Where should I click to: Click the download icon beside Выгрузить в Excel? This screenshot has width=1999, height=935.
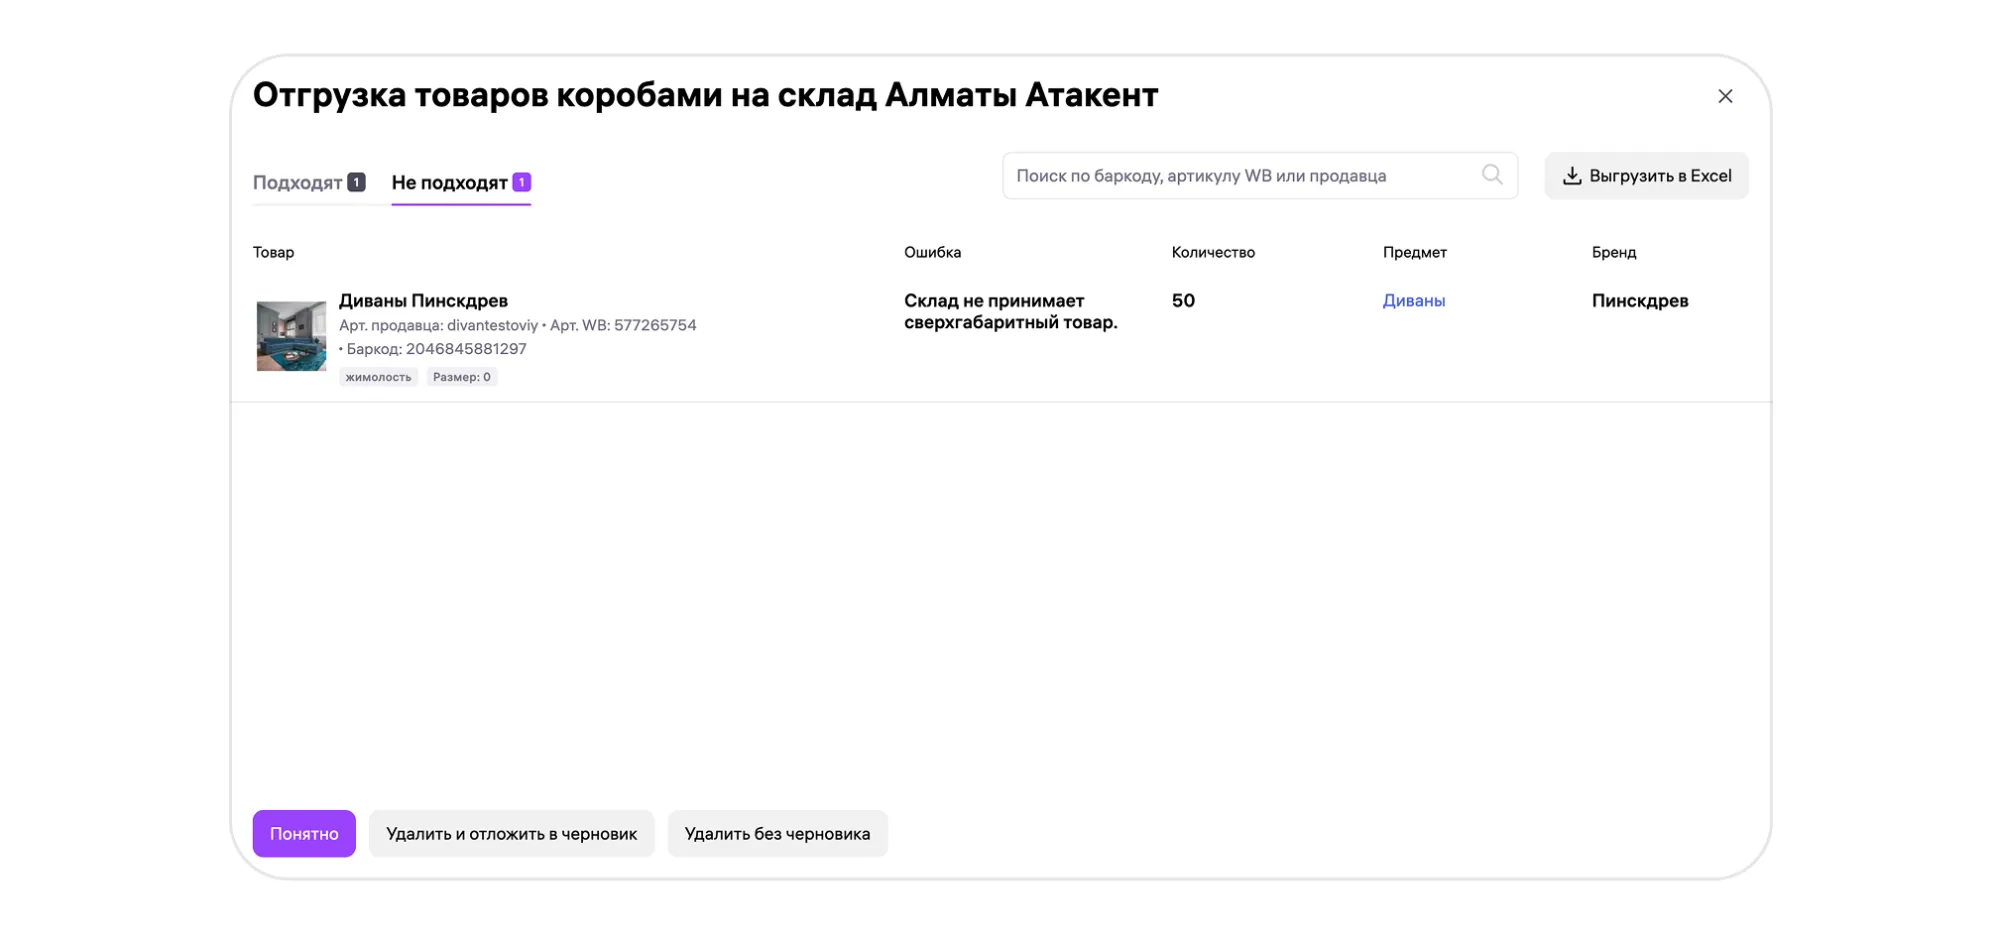tap(1571, 176)
